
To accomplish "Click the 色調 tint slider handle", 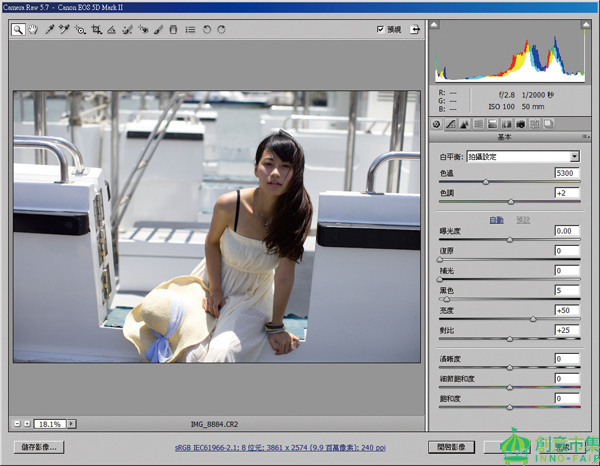I will pos(511,202).
